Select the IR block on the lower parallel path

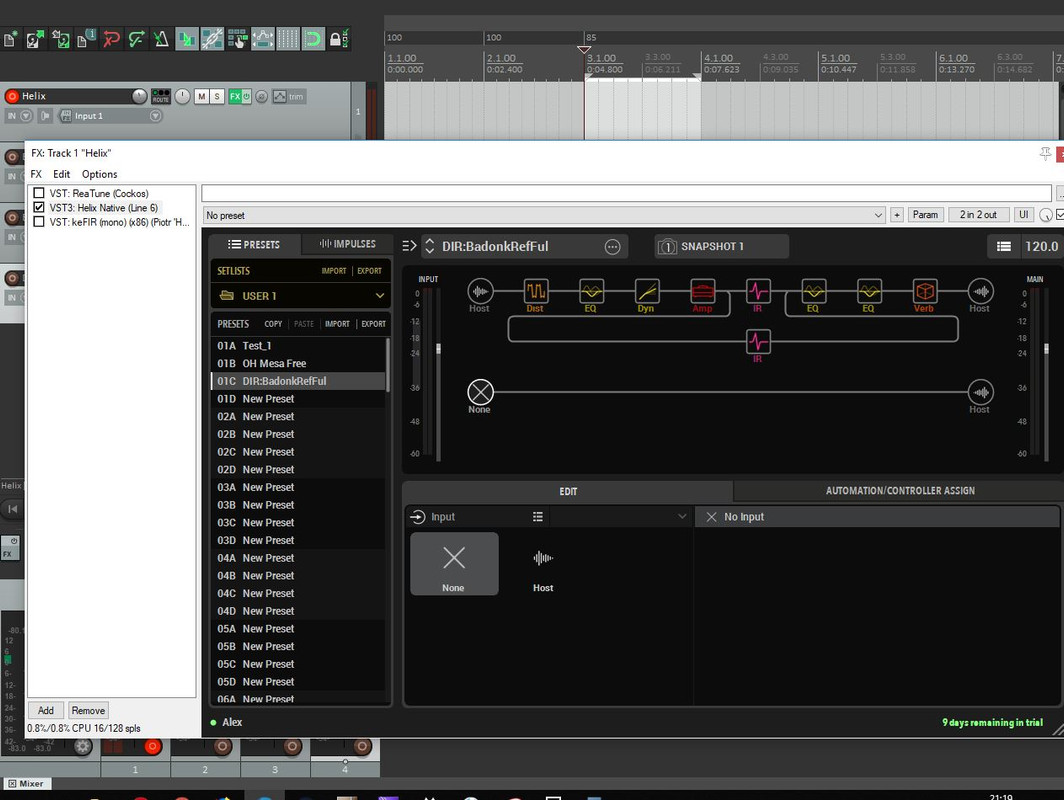pyautogui.click(x=757, y=341)
